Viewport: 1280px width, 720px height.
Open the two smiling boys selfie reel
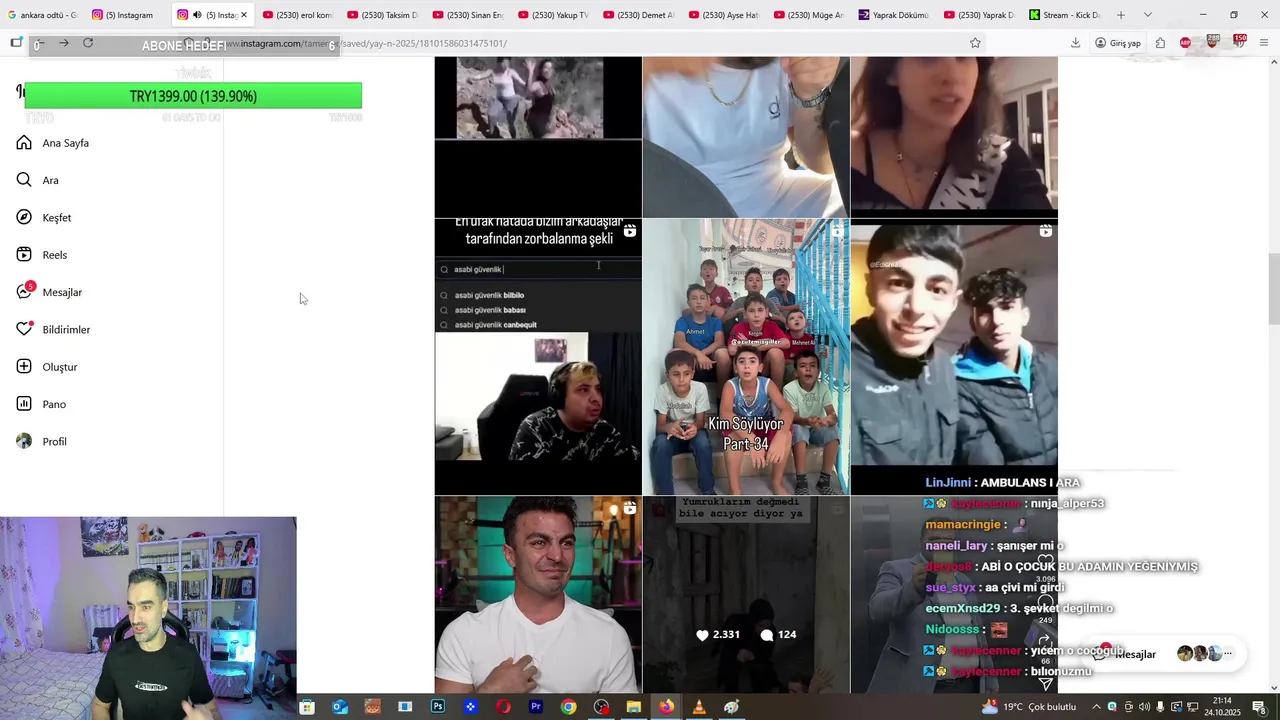pos(954,357)
